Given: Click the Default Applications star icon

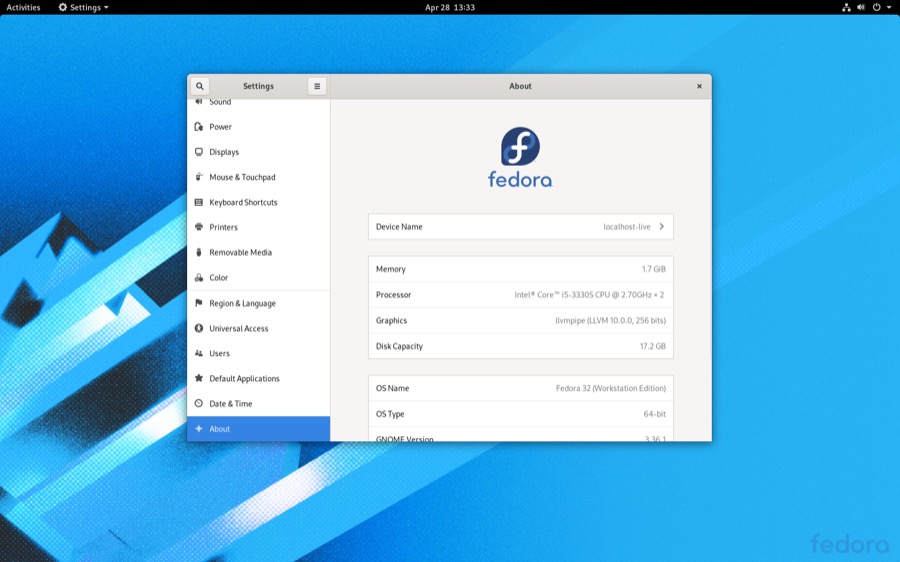Looking at the screenshot, I should pyautogui.click(x=199, y=378).
